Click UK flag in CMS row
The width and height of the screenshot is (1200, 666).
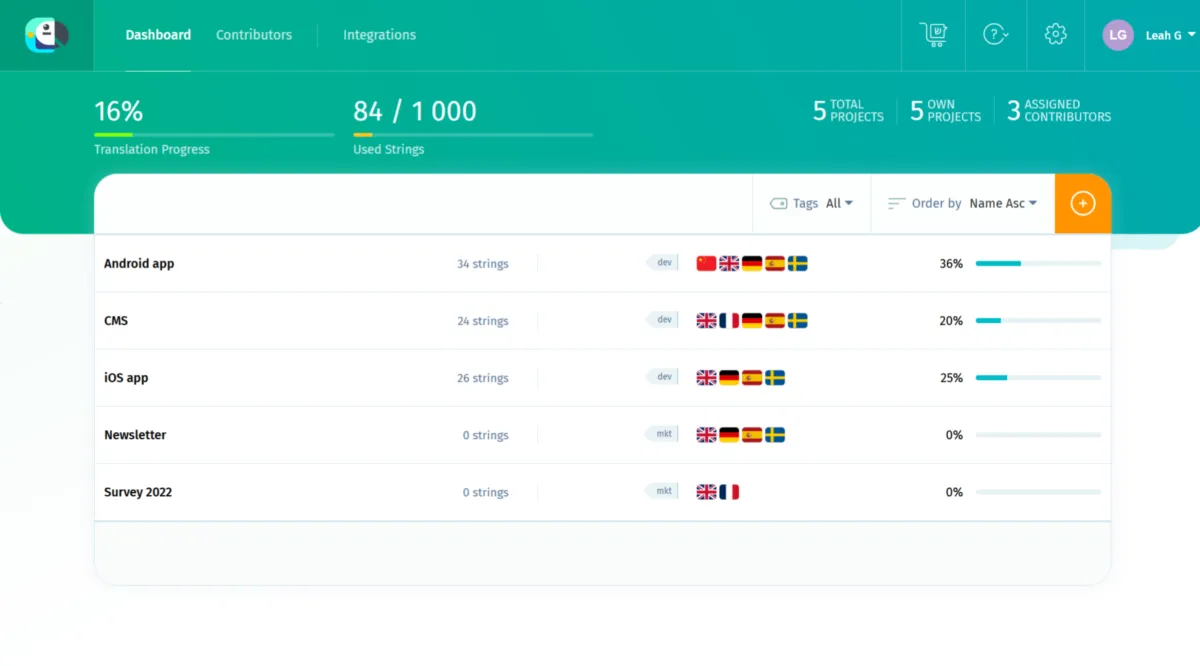click(x=706, y=321)
